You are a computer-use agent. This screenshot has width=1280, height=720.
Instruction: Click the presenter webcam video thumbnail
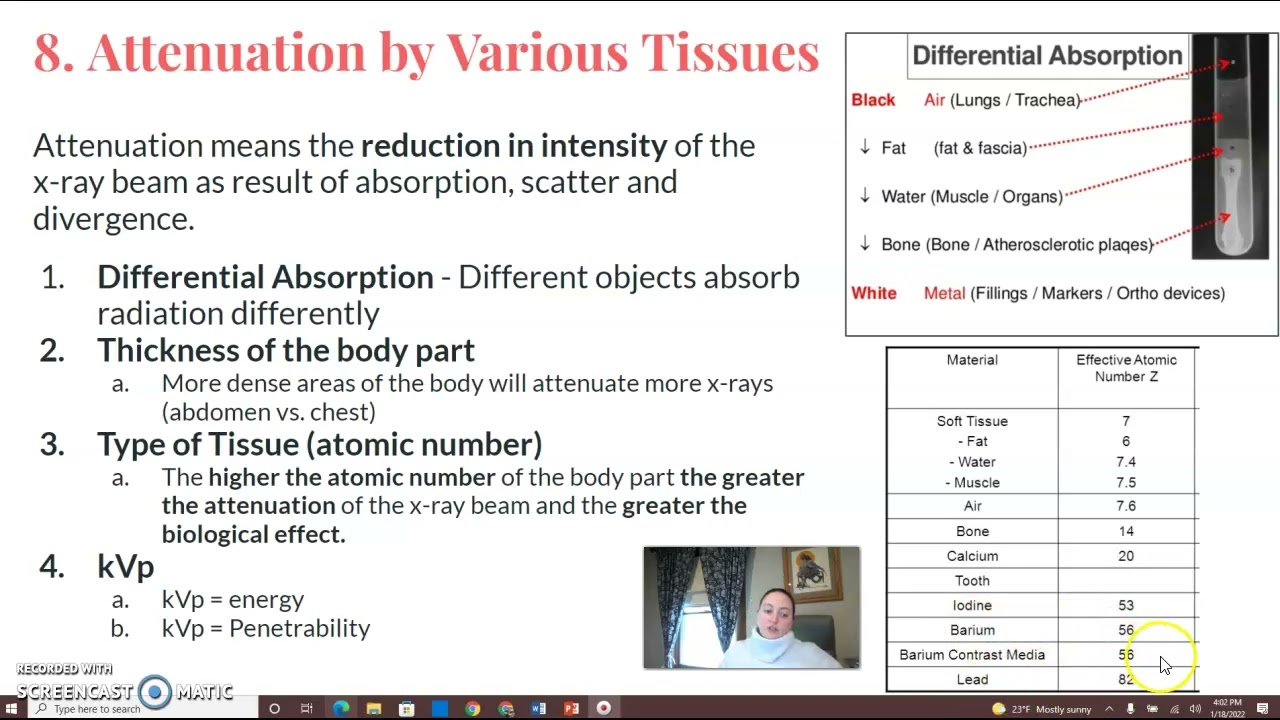pyautogui.click(x=752, y=607)
